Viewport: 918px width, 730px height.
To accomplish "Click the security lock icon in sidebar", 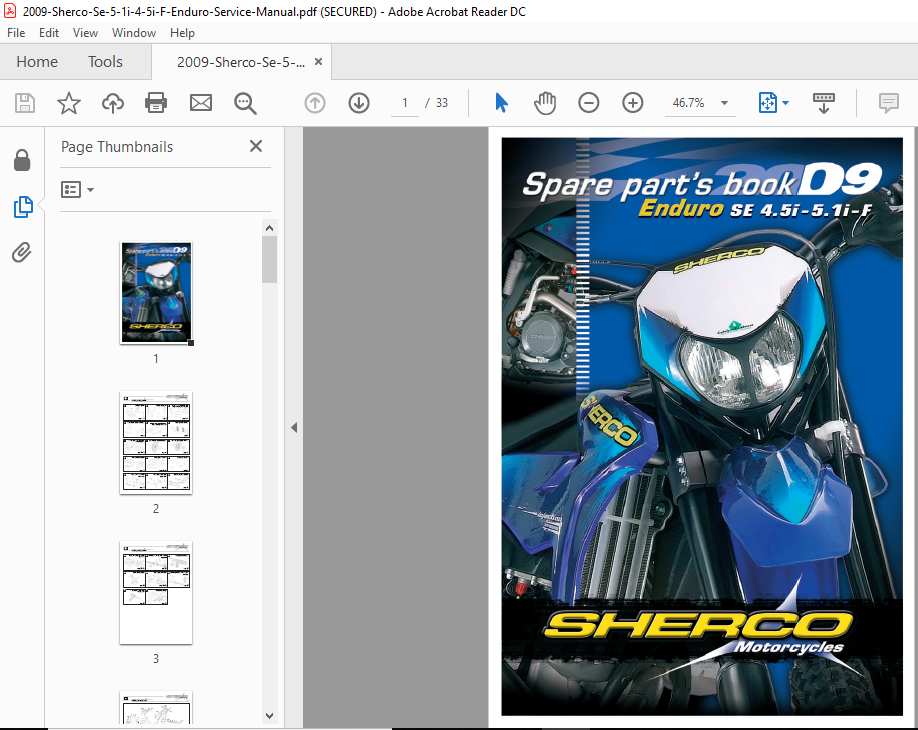I will [22, 160].
